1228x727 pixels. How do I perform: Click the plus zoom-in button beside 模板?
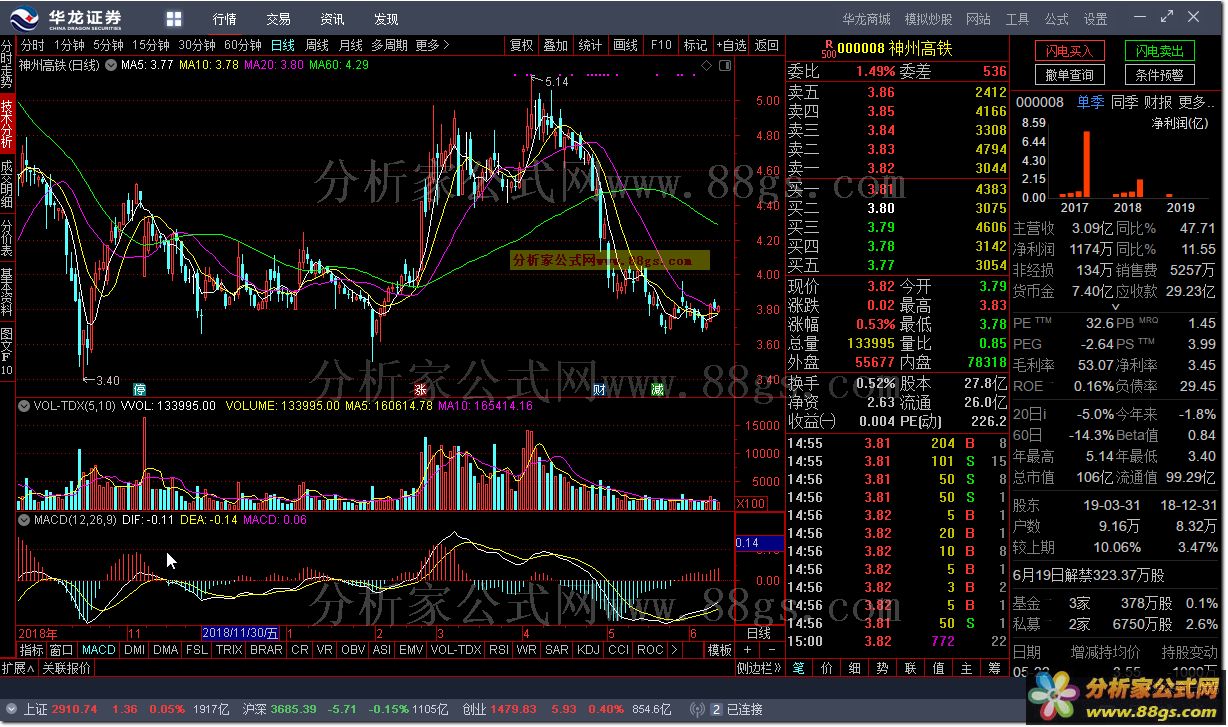(x=746, y=650)
